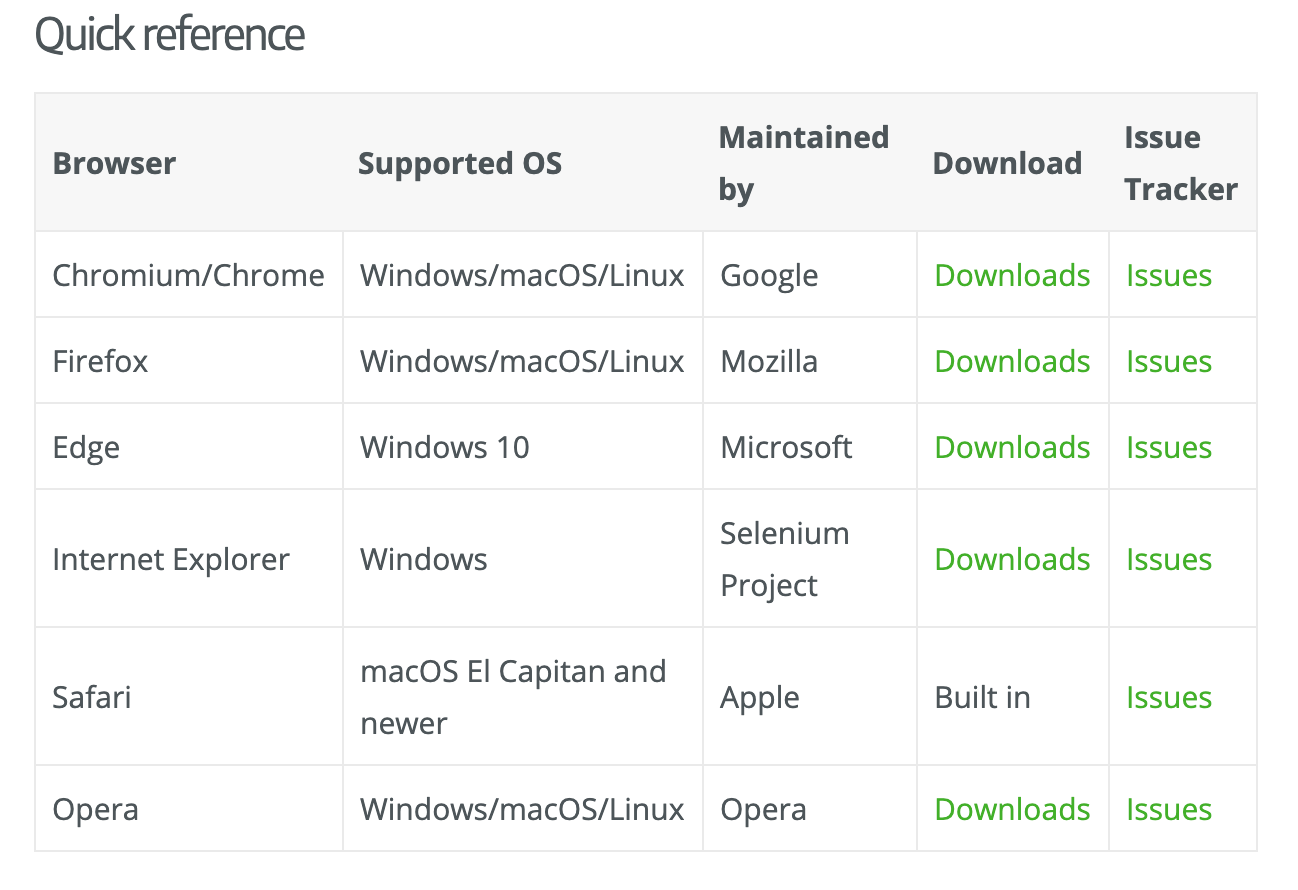
Task: Open the Firefox Issues tracker link
Action: pos(1169,362)
